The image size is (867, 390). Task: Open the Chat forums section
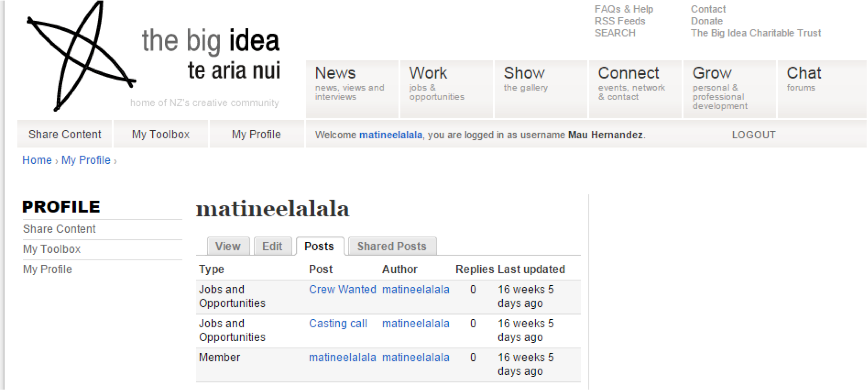(x=822, y=89)
